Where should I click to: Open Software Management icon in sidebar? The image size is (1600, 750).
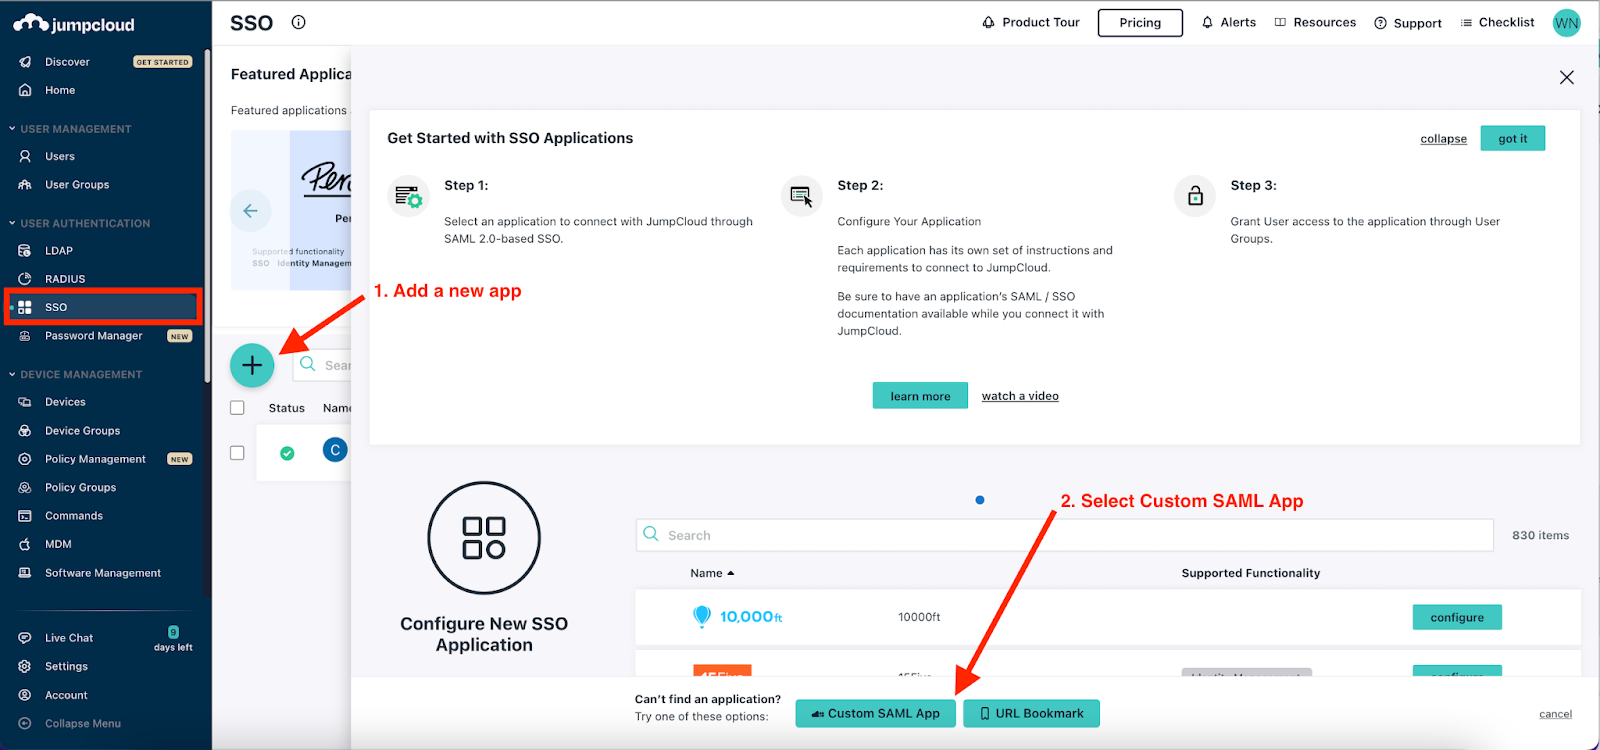coord(25,573)
